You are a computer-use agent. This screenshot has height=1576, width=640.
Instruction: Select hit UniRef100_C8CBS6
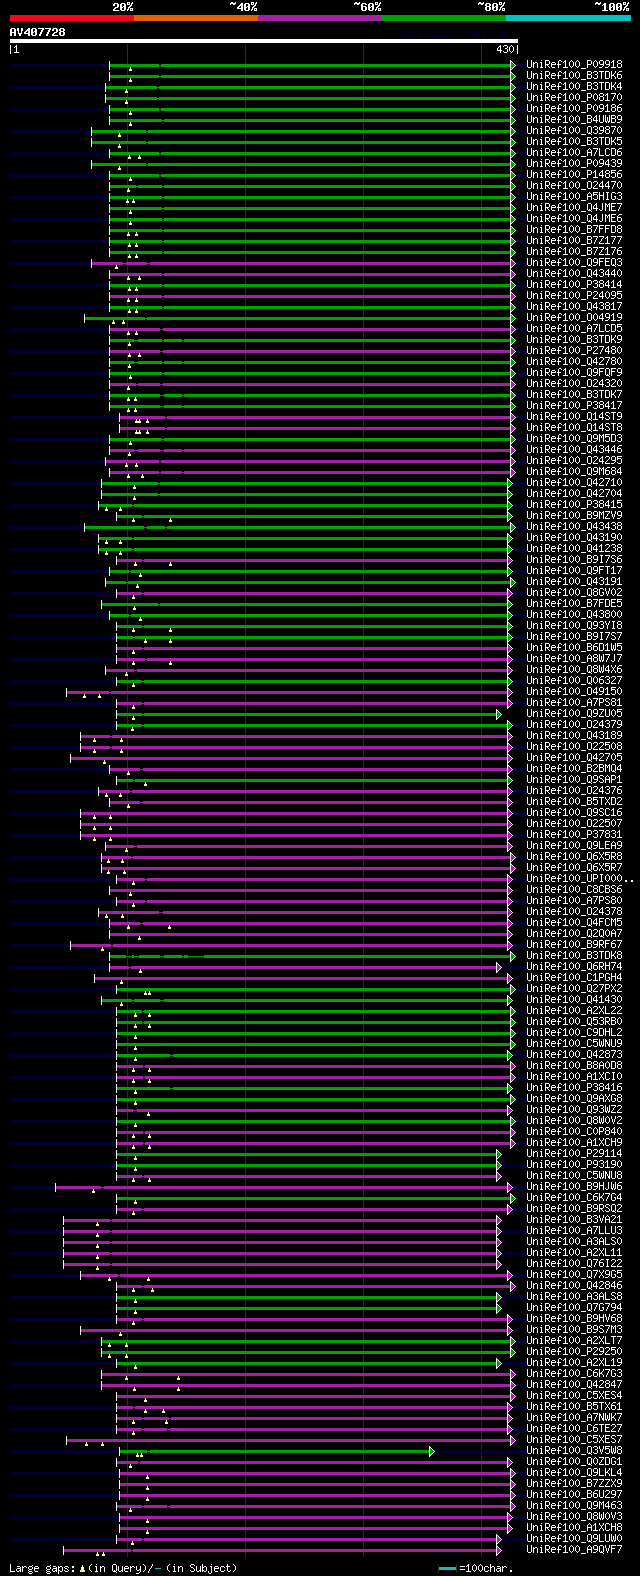[574, 889]
